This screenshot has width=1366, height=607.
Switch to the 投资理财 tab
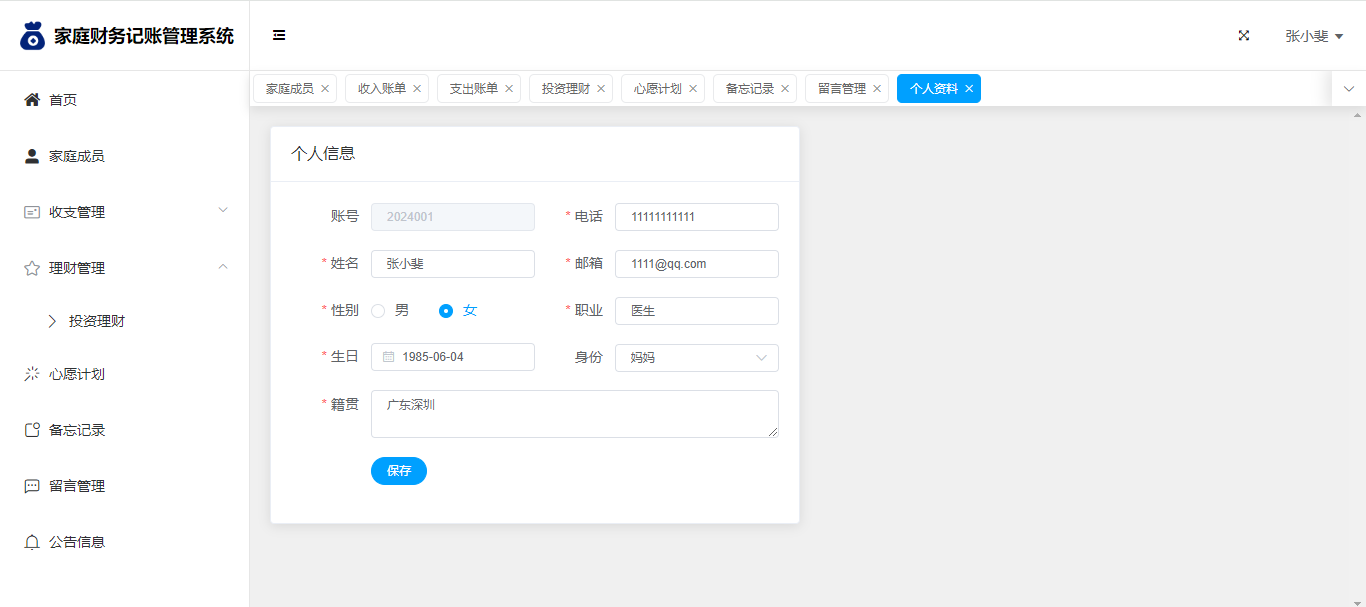(x=566, y=89)
